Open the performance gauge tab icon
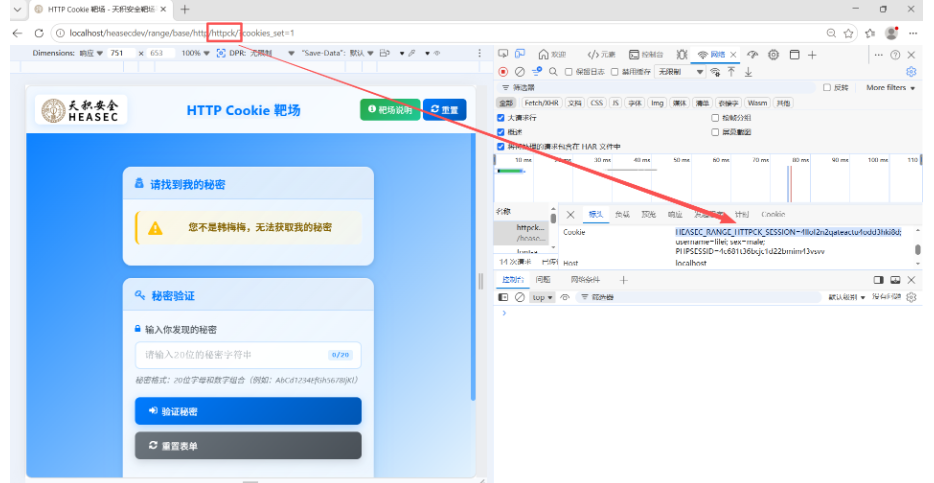The height and width of the screenshot is (483, 934). point(752,54)
